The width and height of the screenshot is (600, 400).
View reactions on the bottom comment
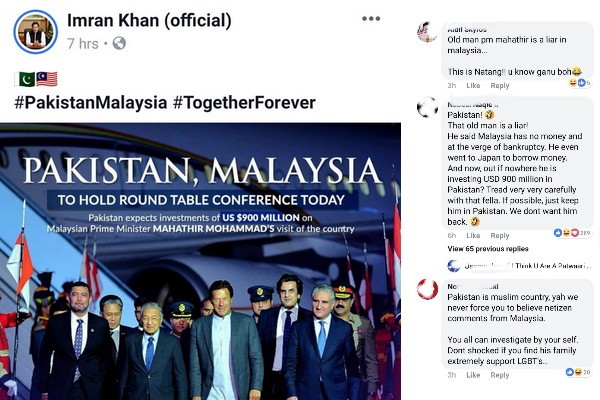(577, 371)
